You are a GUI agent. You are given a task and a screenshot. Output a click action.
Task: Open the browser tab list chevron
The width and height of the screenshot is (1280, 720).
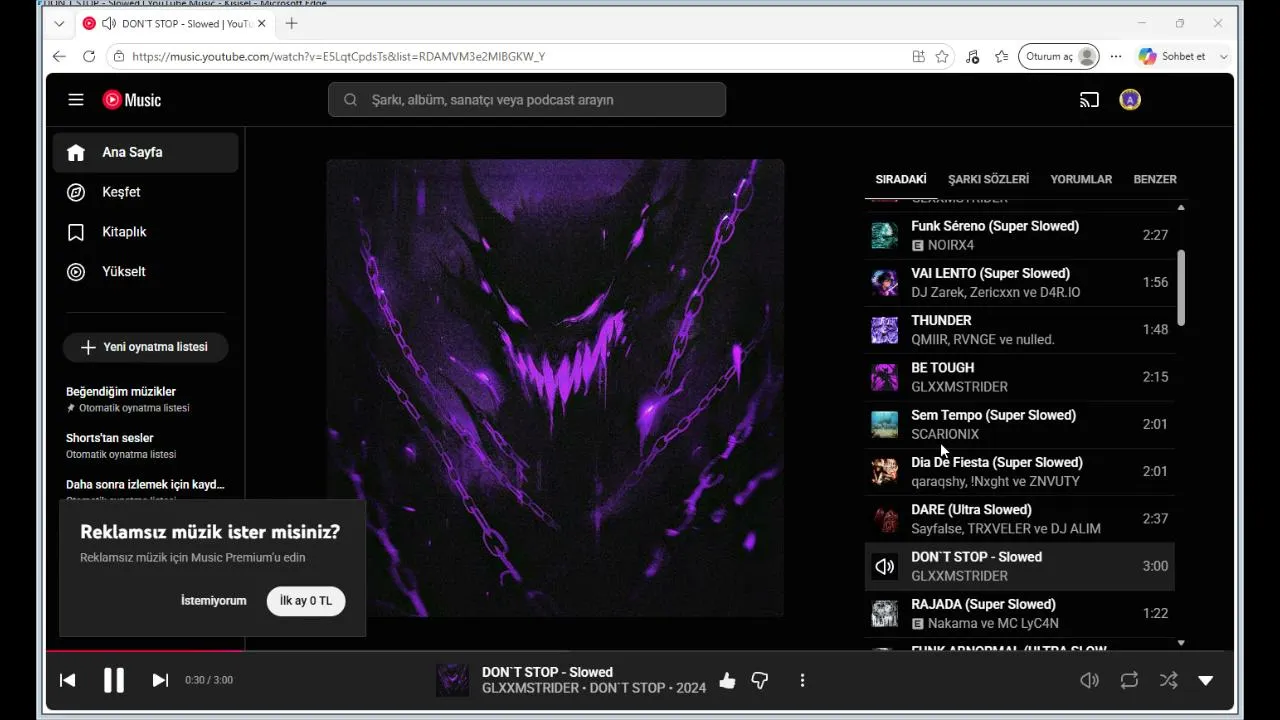click(59, 23)
